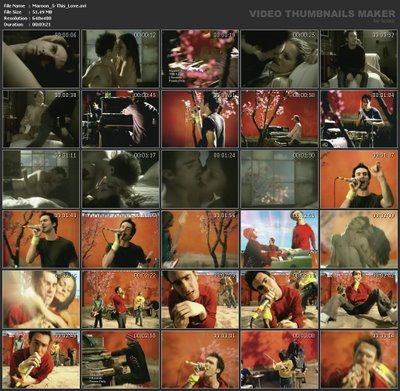Screen dimensions: 400x391
Task: Click the singer thumbnail stamped 00:01:37
Action: point(359,179)
